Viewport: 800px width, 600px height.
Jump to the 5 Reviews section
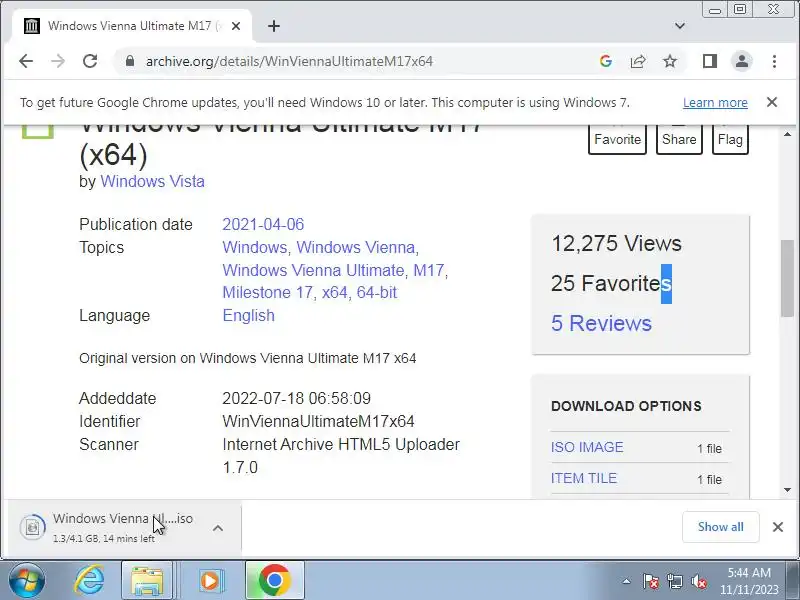pos(601,323)
